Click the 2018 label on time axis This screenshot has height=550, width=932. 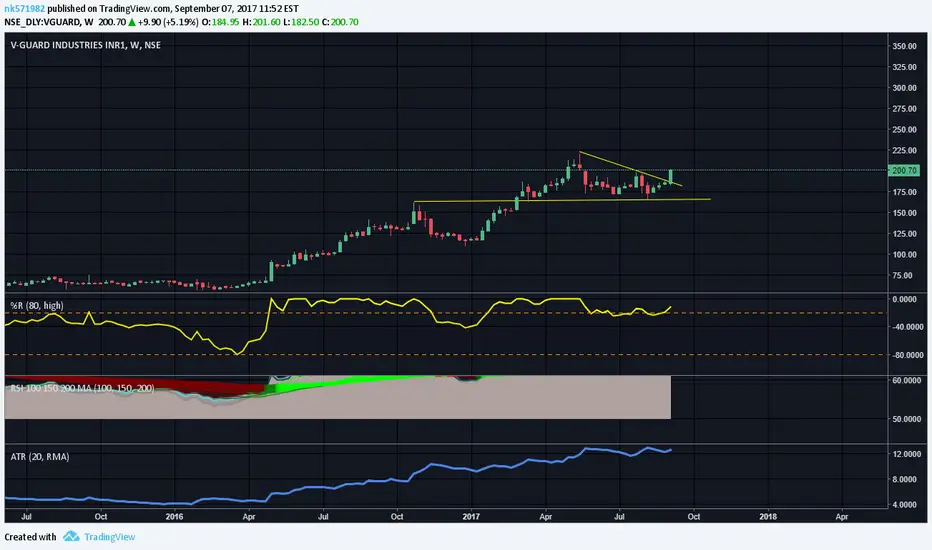[x=767, y=517]
